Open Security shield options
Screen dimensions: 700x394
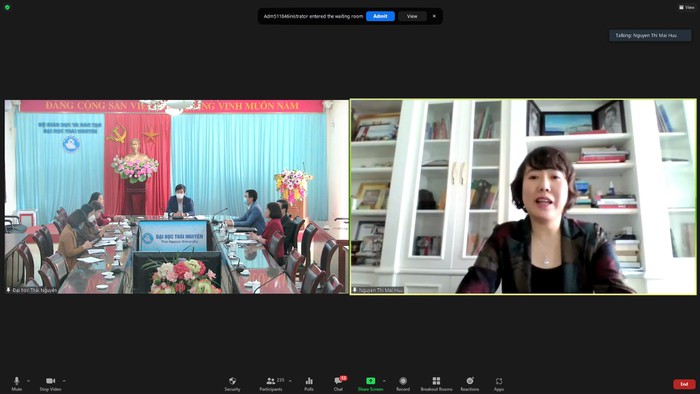pos(232,383)
